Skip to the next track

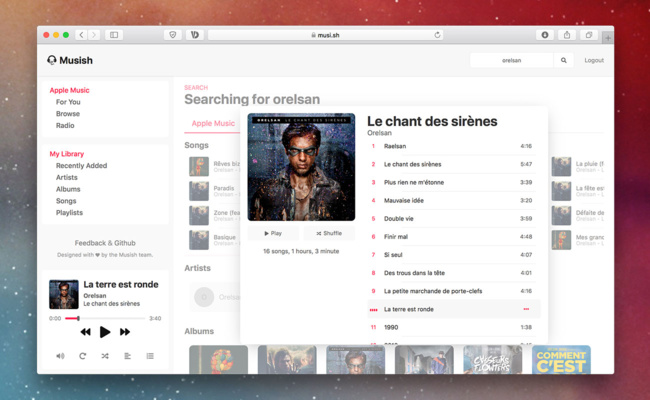point(125,332)
